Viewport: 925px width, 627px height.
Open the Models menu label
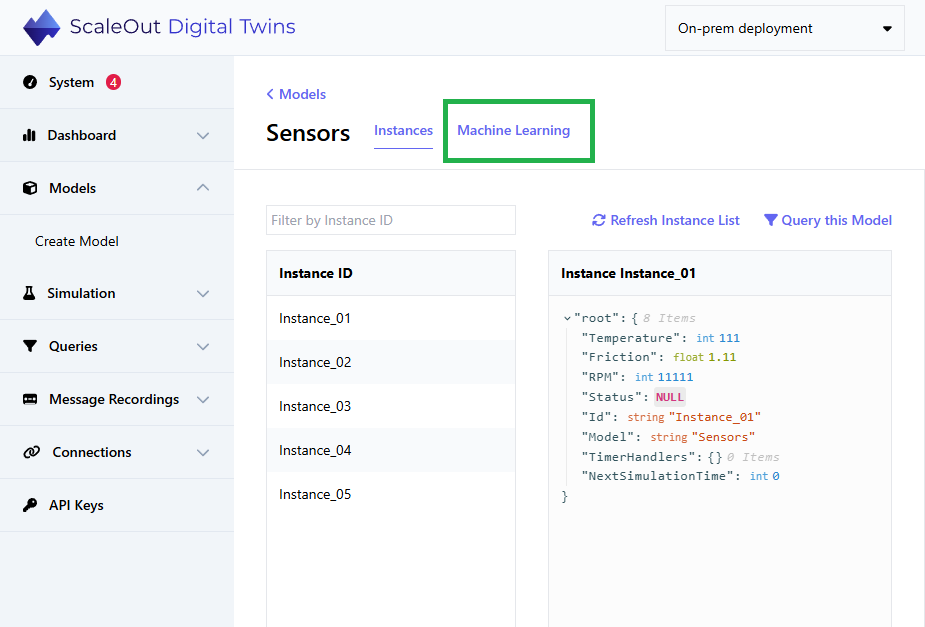click(73, 188)
